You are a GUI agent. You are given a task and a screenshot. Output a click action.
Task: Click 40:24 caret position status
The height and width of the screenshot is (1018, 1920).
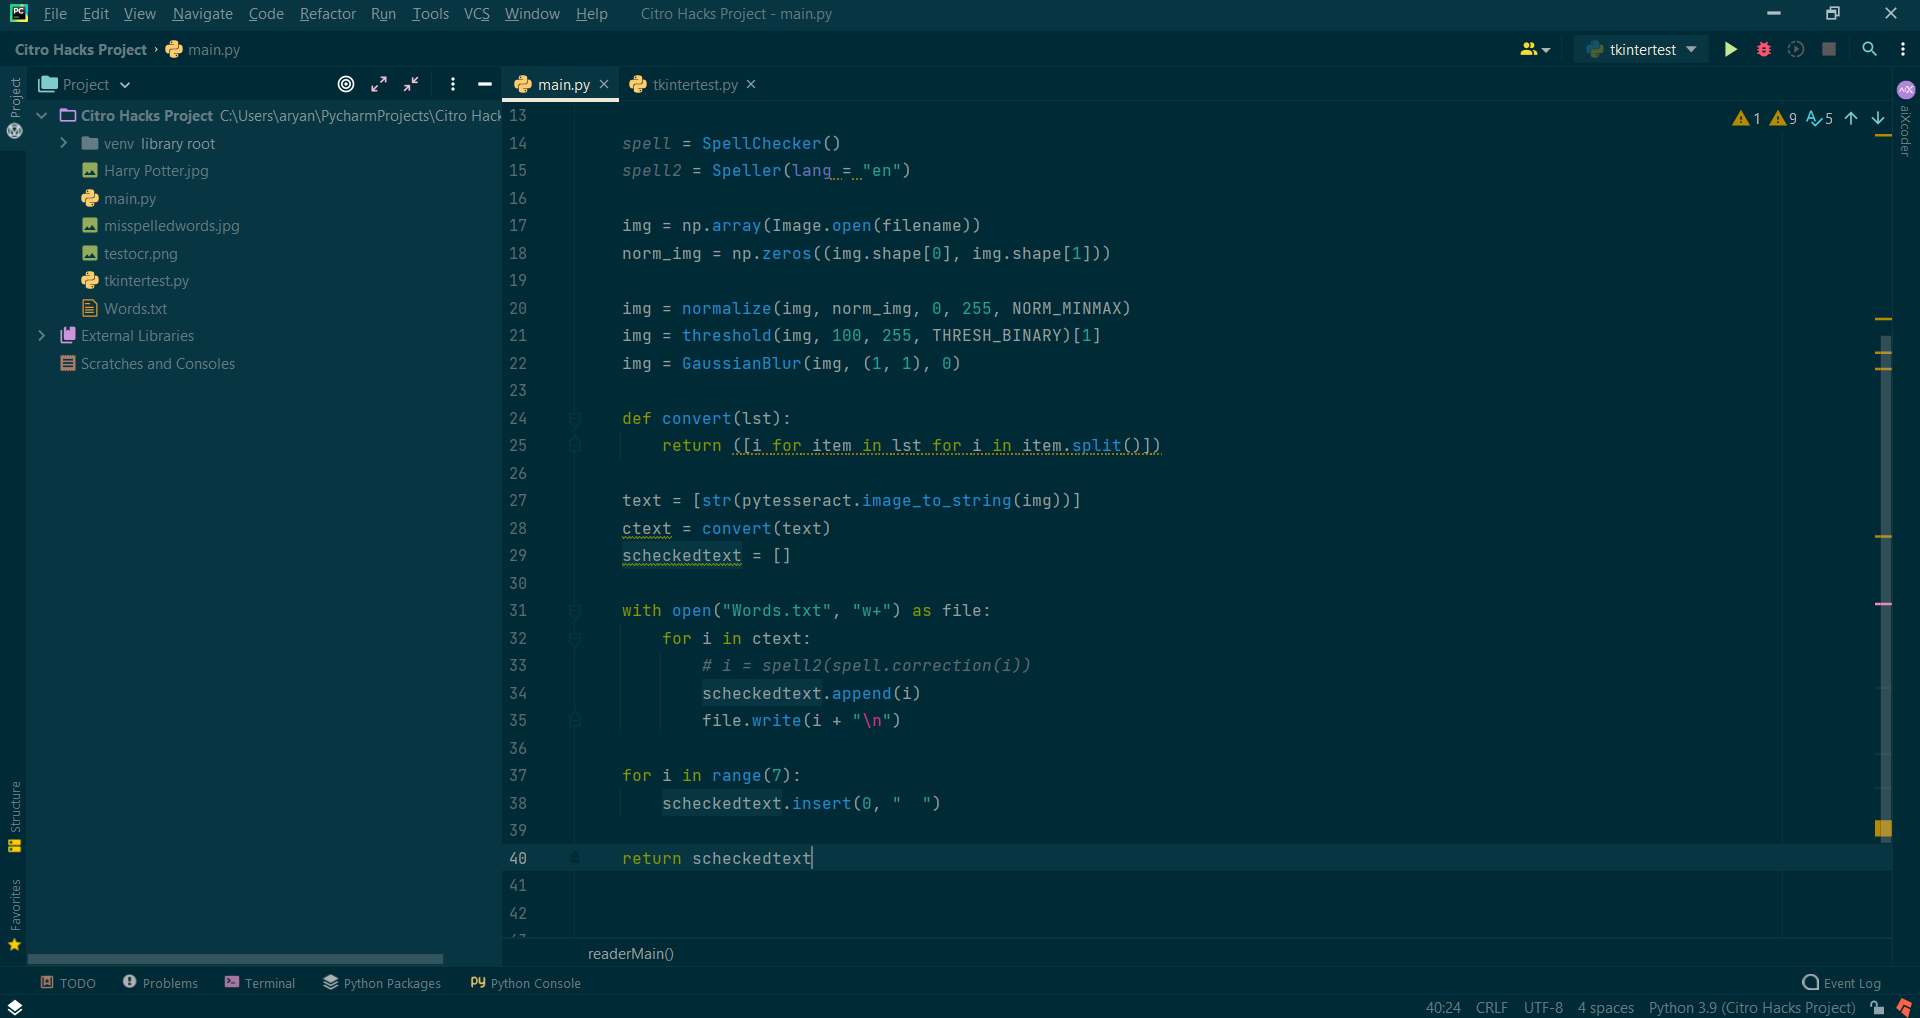tap(1443, 1007)
